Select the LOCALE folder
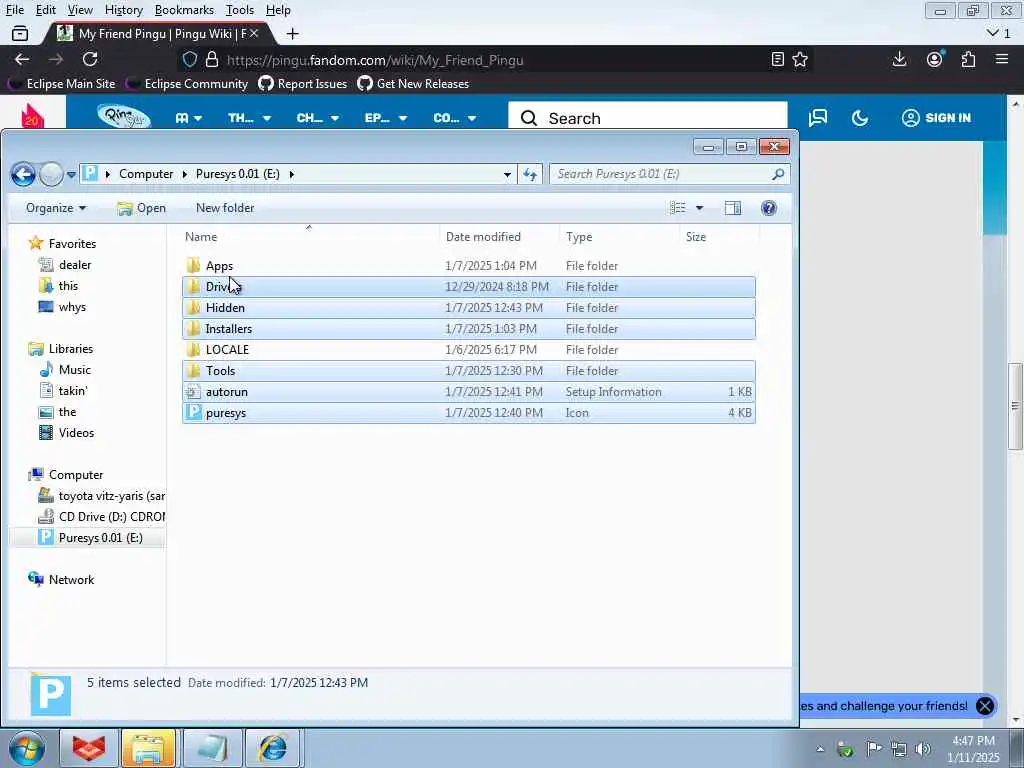 [227, 349]
